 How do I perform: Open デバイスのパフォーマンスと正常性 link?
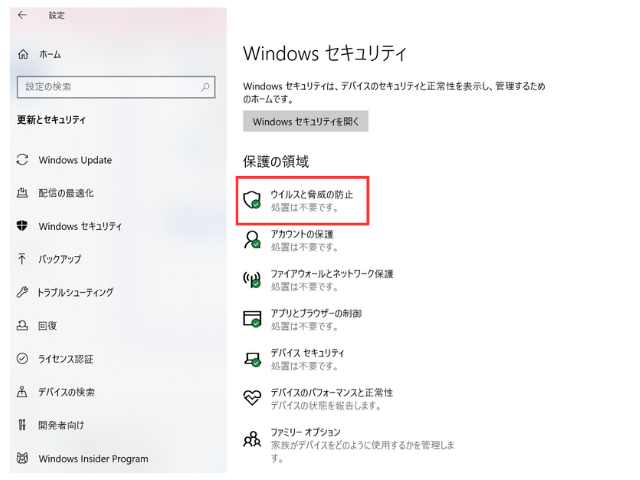tap(332, 393)
